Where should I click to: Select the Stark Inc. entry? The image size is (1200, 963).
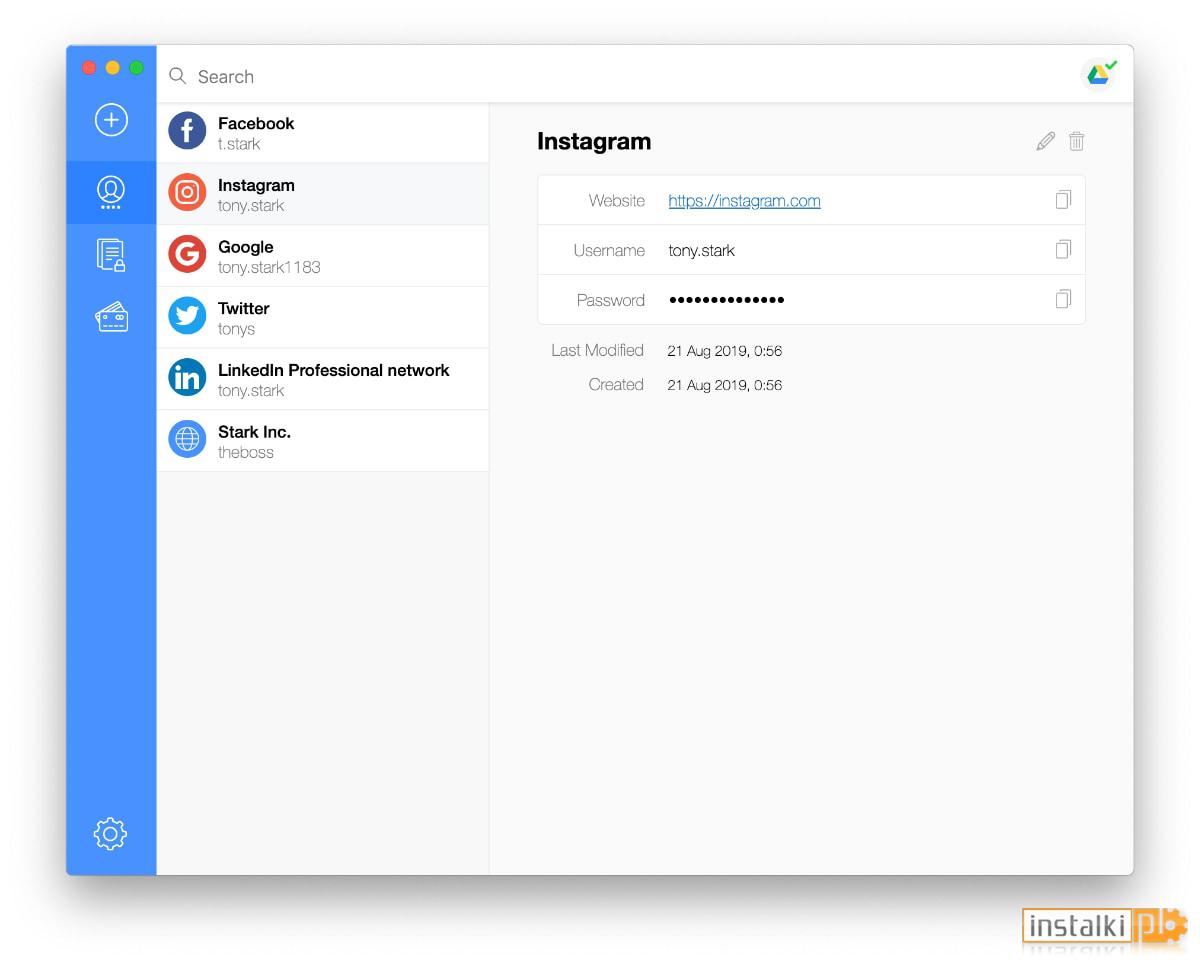322,441
